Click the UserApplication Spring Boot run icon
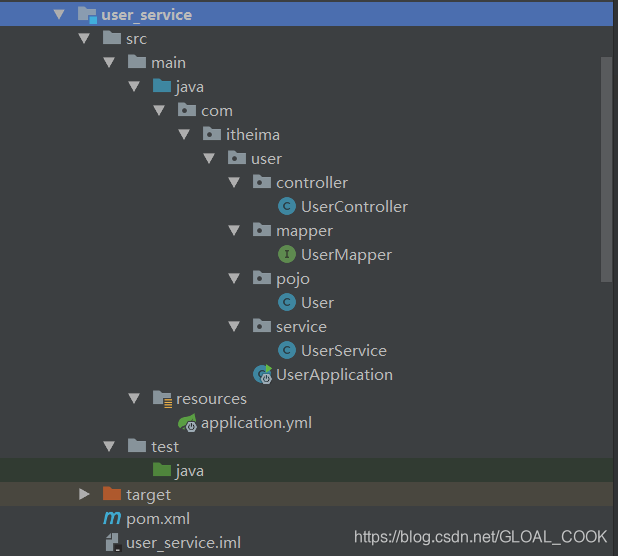Viewport: 618px width, 556px height. (262, 374)
